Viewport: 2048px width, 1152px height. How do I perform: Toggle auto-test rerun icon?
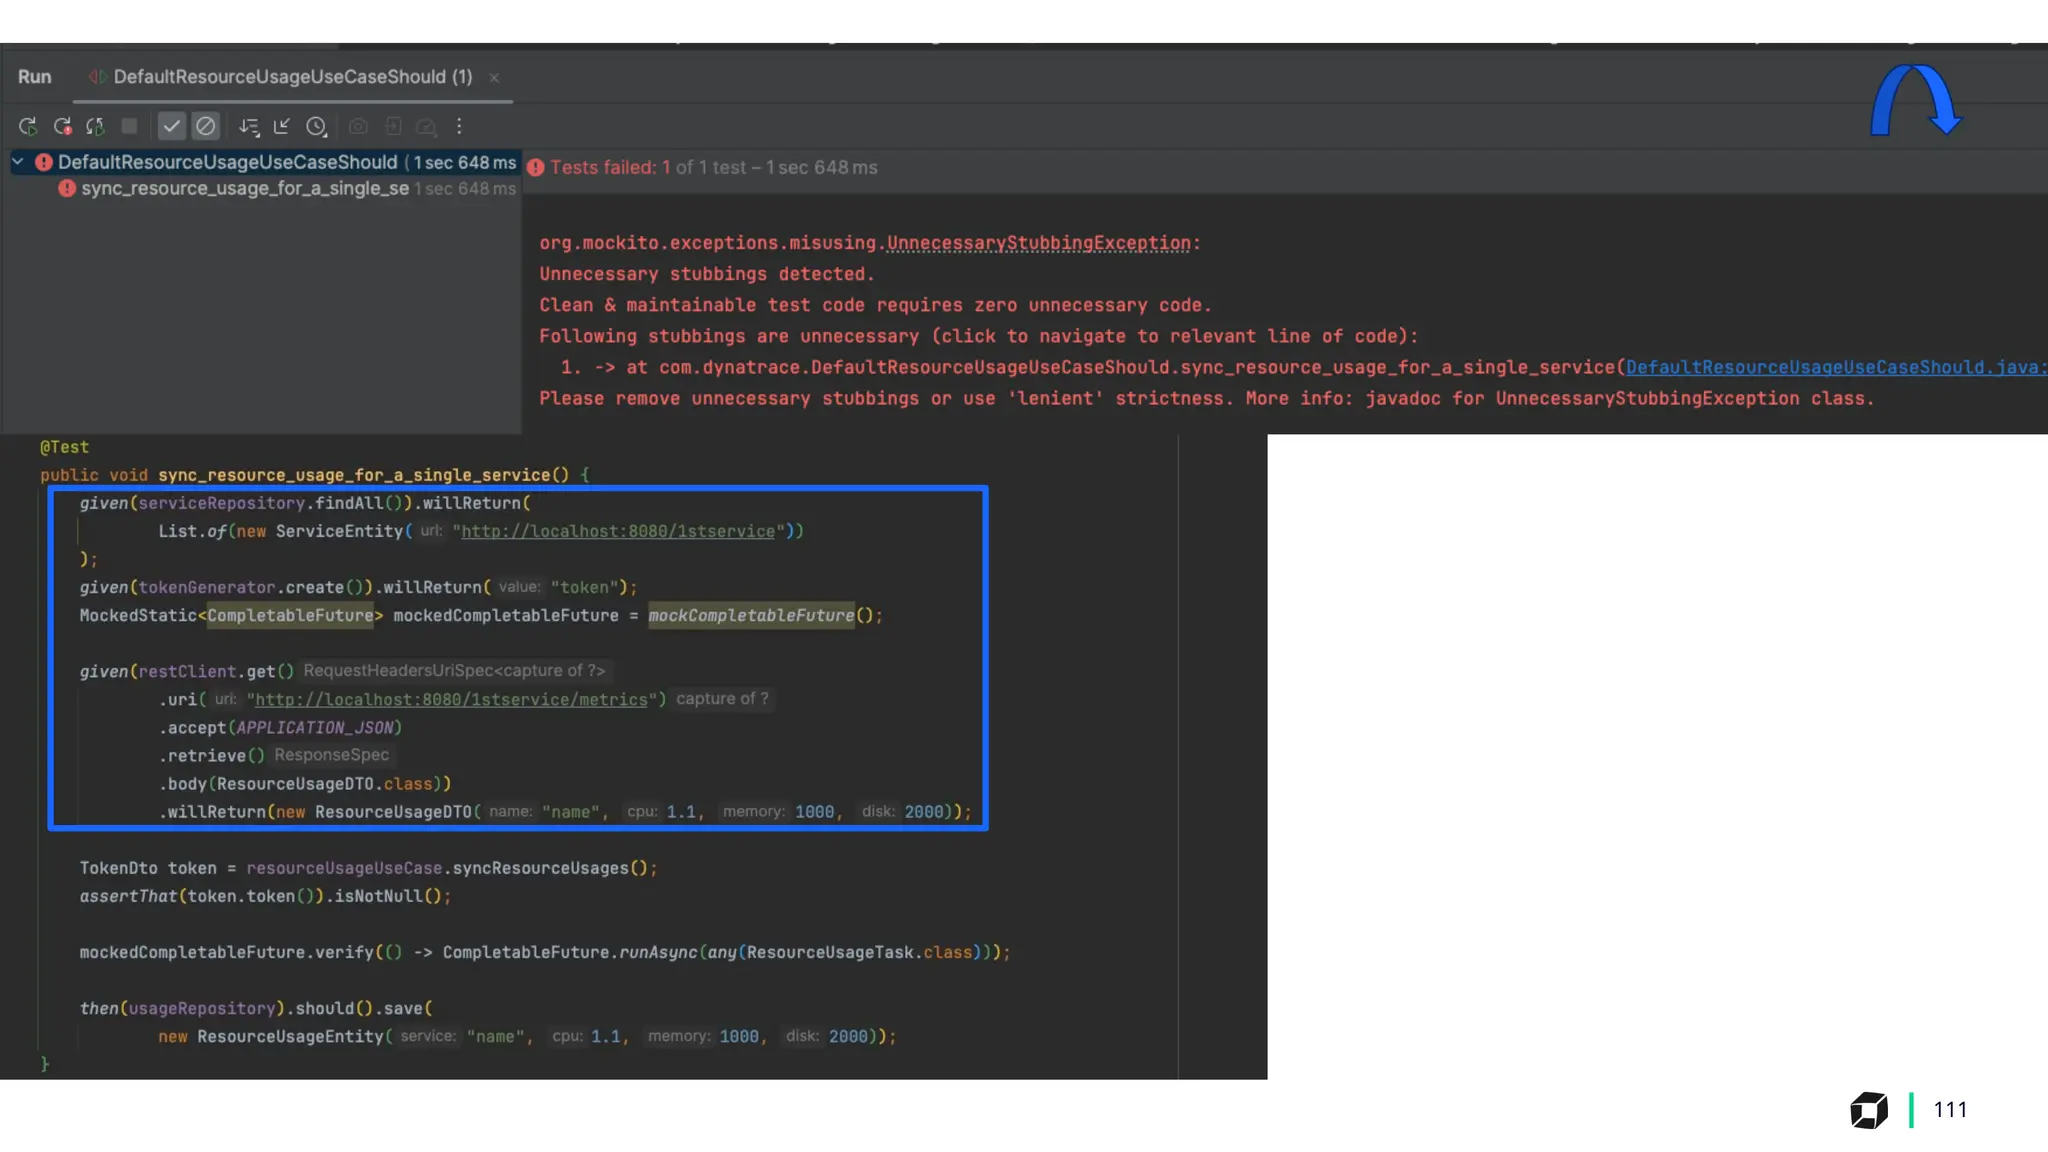pyautogui.click(x=95, y=126)
